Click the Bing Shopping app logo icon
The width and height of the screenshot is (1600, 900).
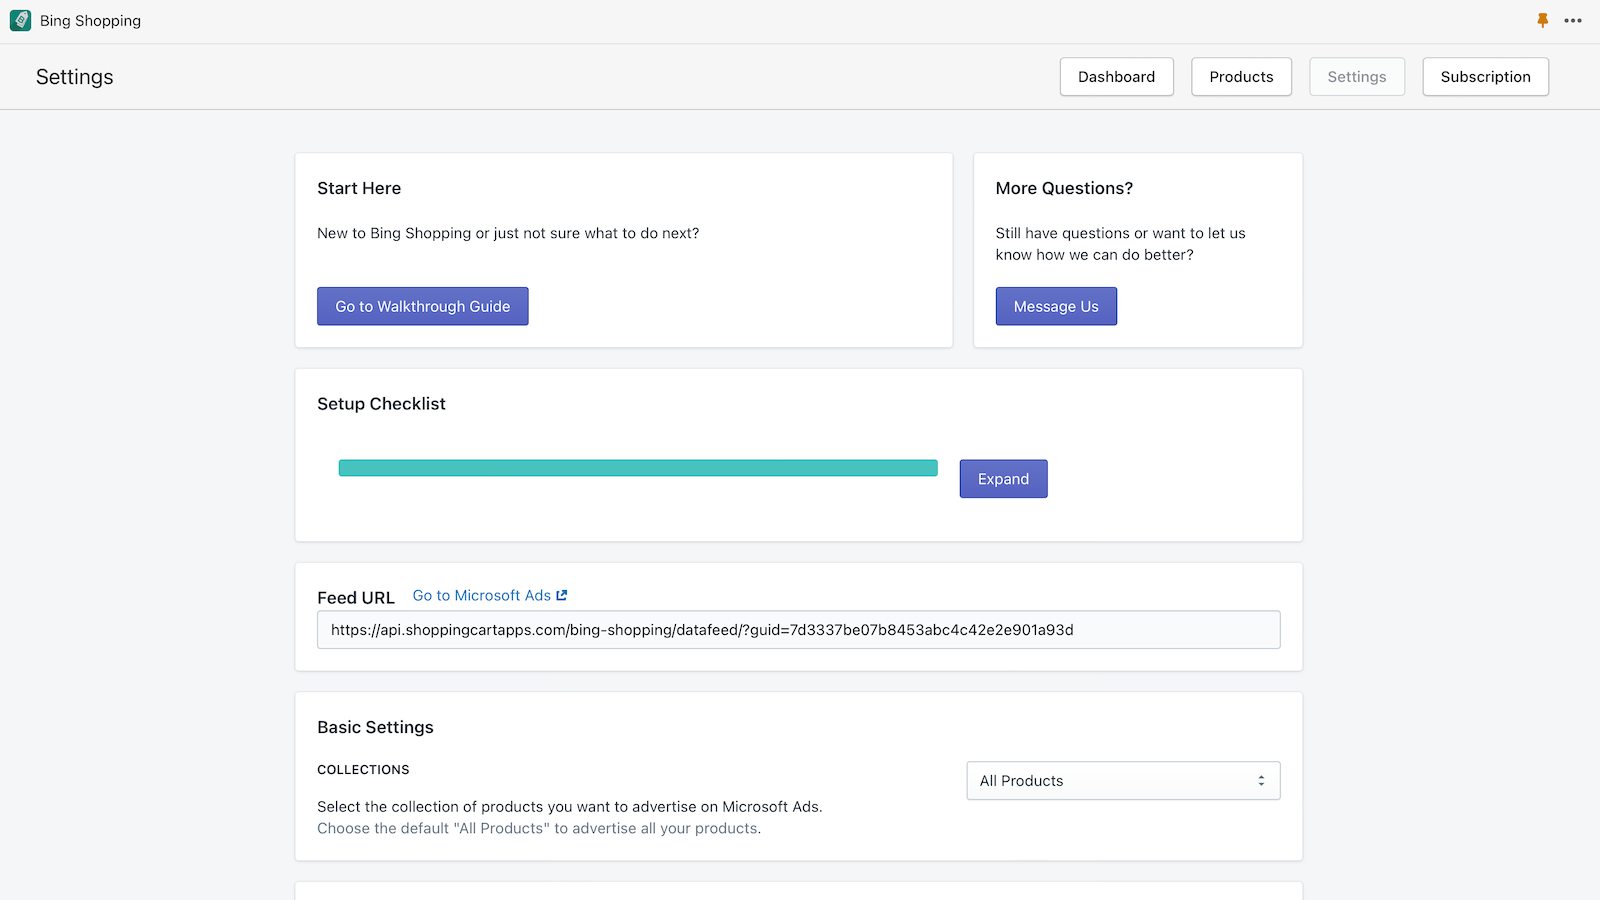20,21
